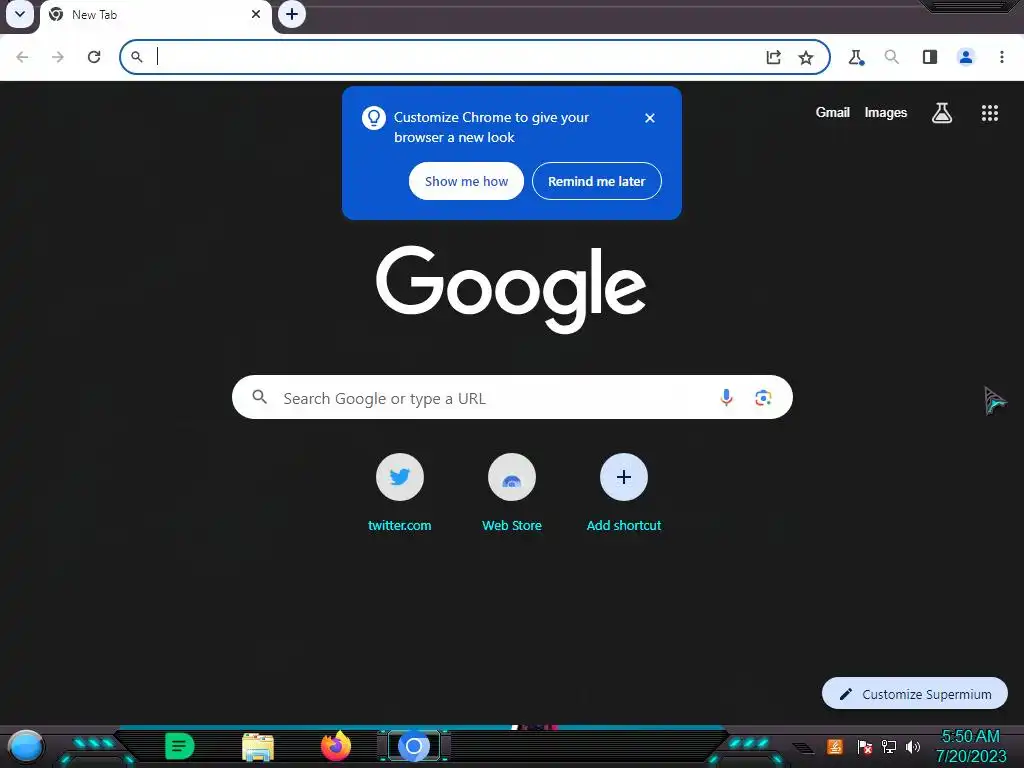
Task: Open Chrome Labs flask in toolbar
Action: pyautogui.click(x=856, y=57)
